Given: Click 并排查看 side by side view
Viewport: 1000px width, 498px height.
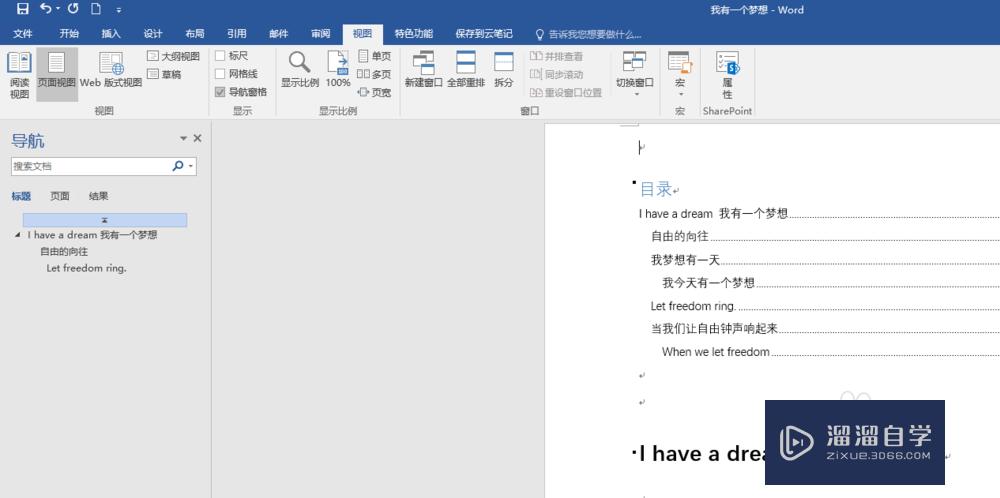Looking at the screenshot, I should coord(556,56).
